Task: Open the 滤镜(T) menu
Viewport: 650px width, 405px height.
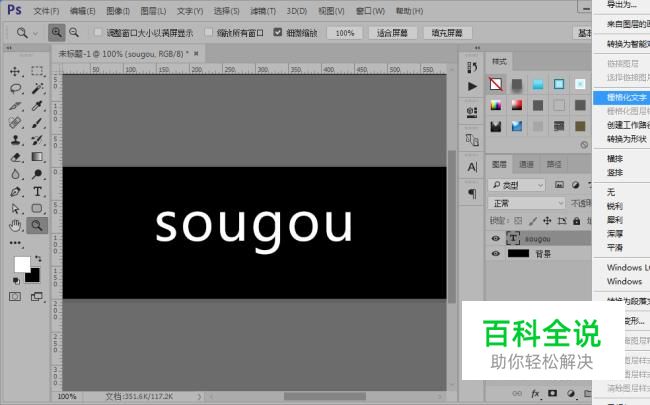Action: 263,11
